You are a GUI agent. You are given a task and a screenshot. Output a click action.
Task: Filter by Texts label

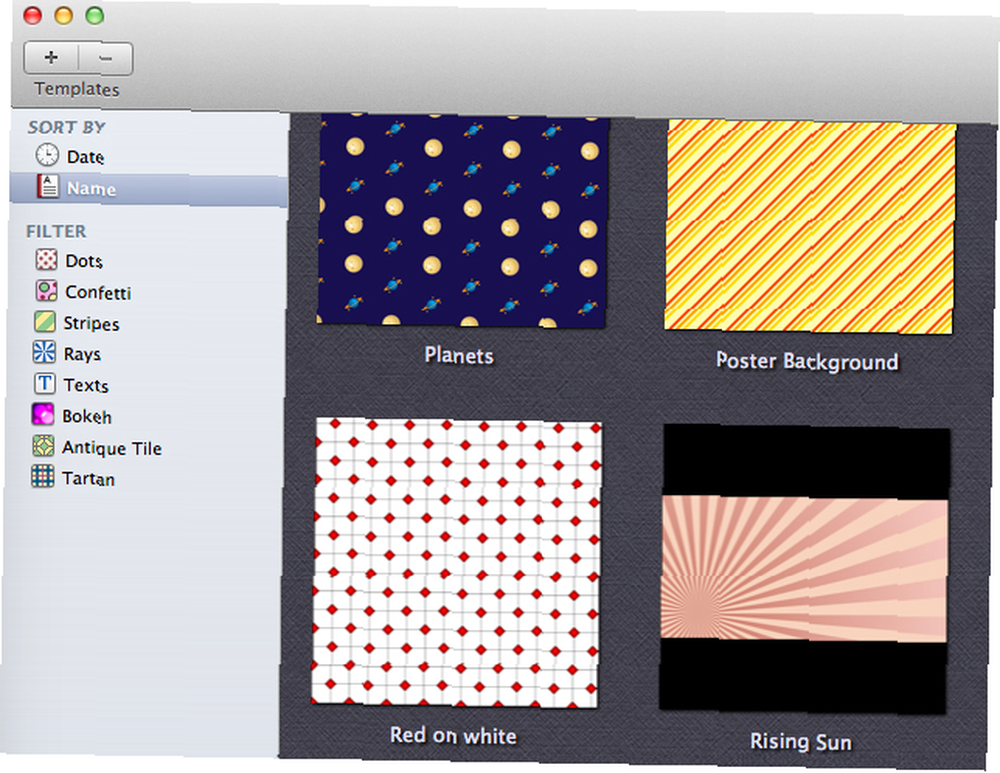[86, 385]
